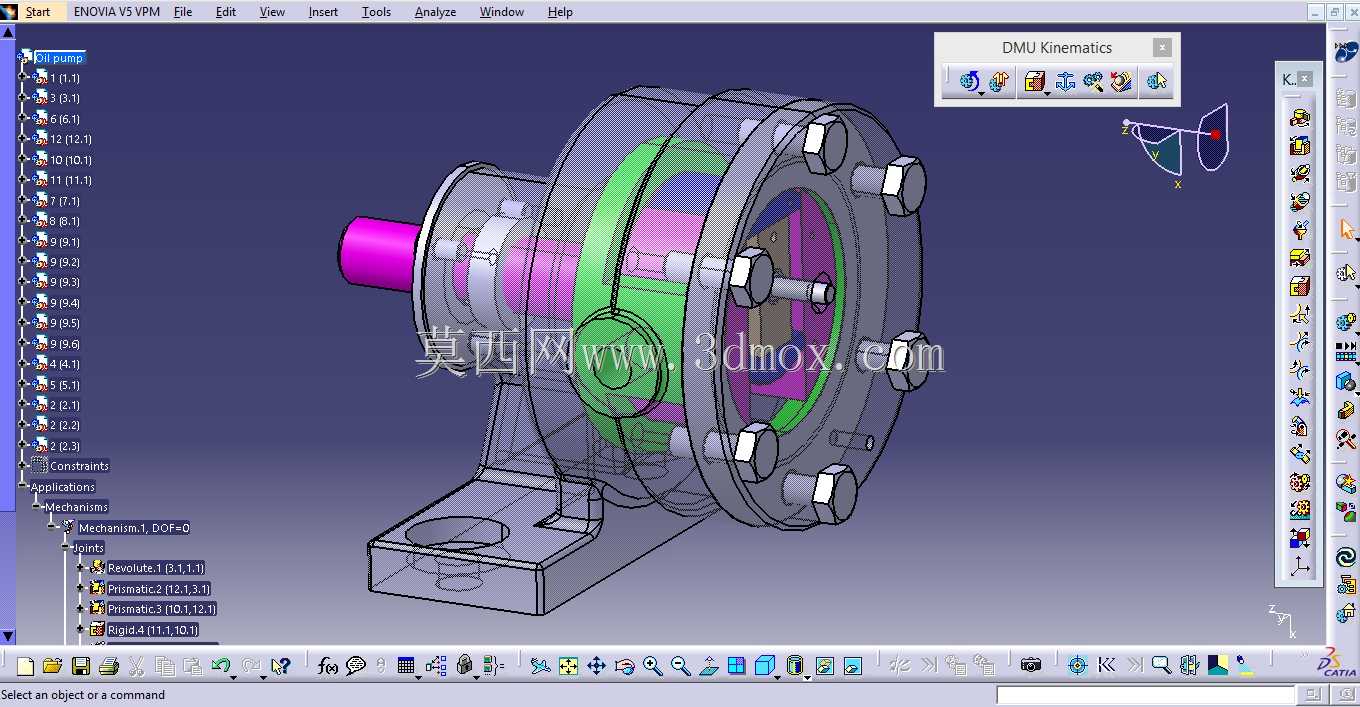Click the design table grid icon
The width and height of the screenshot is (1360, 707).
405,666
